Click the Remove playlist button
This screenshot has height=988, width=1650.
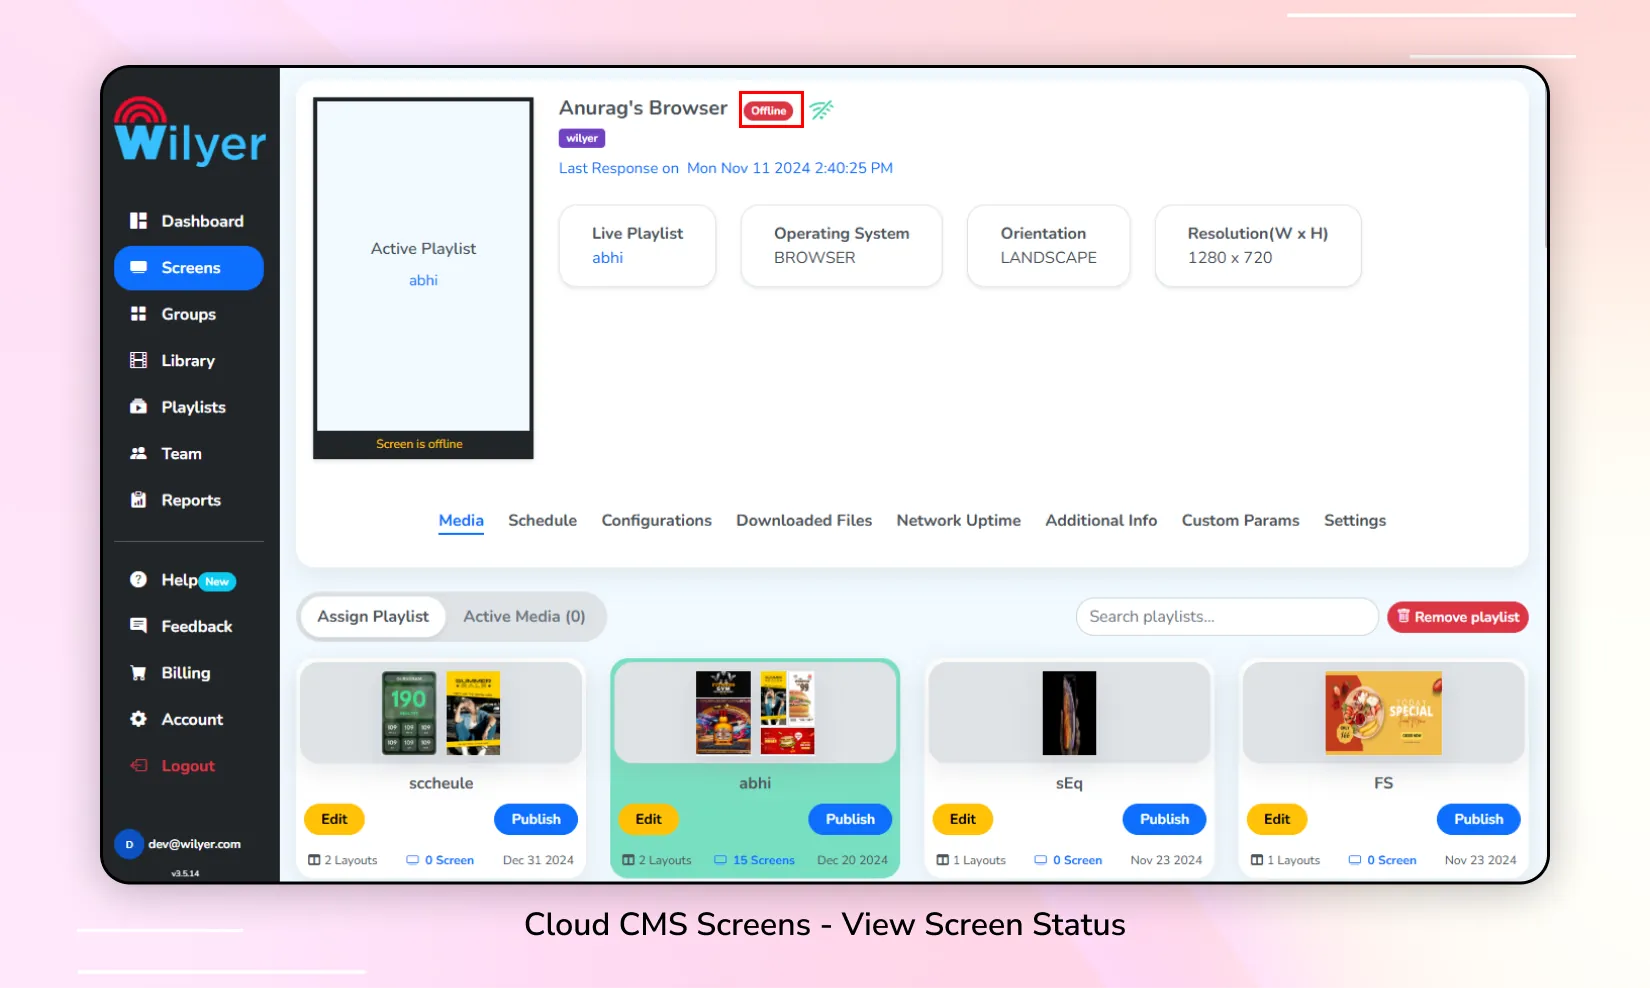[1458, 617]
